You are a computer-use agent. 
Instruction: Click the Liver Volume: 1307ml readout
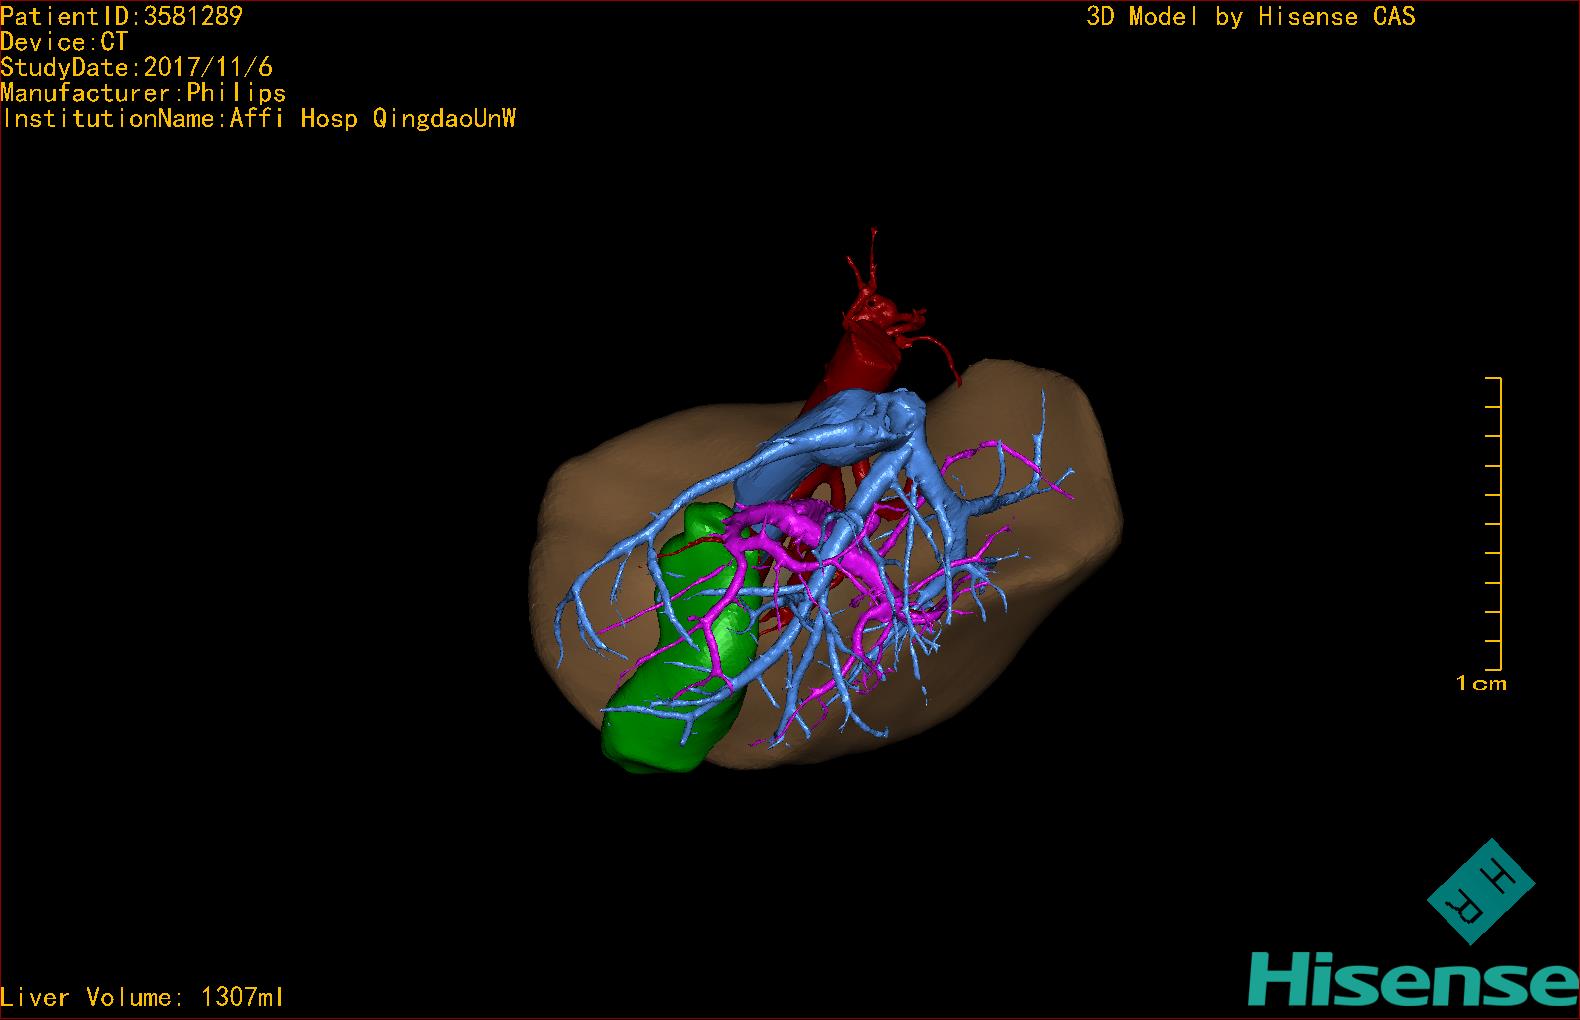(142, 997)
